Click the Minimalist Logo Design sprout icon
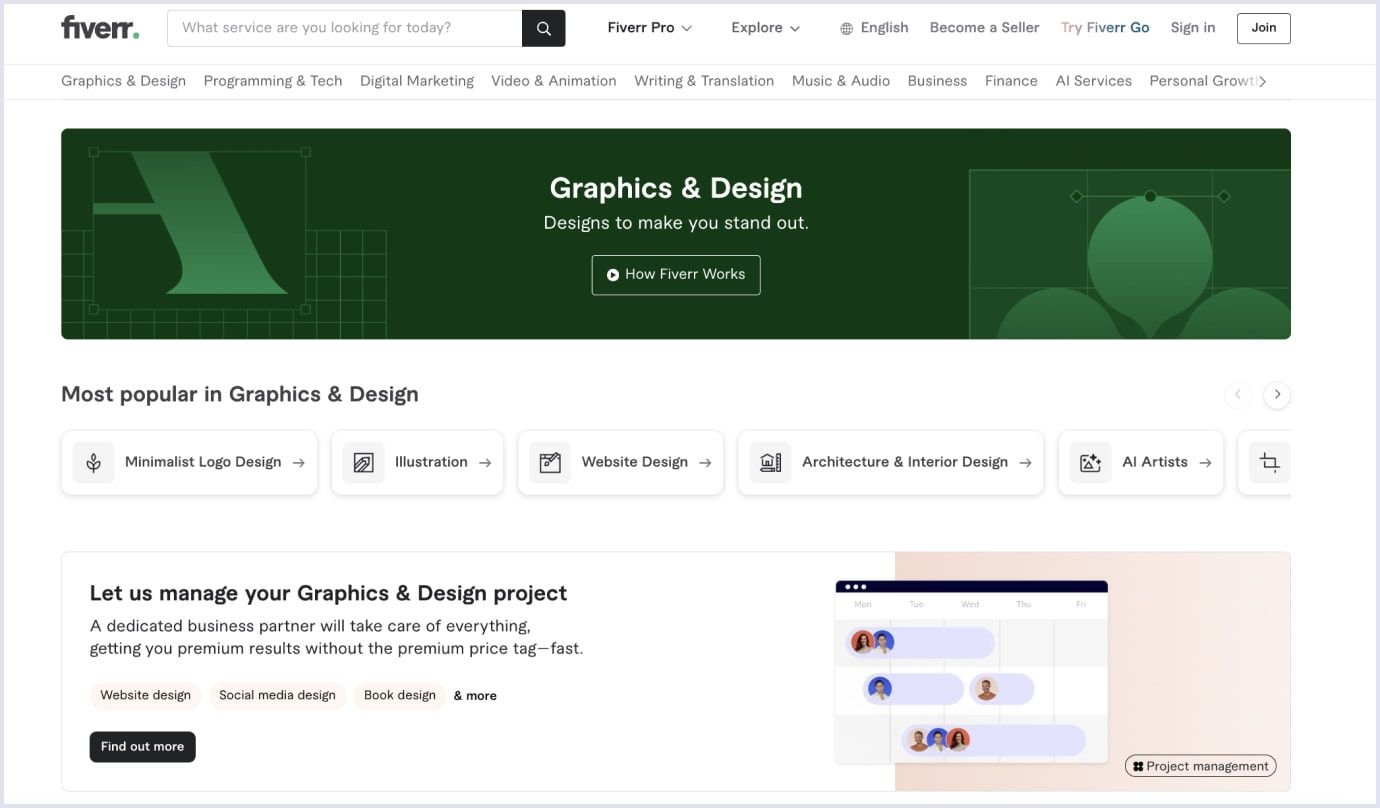The width and height of the screenshot is (1380, 808). click(x=94, y=463)
